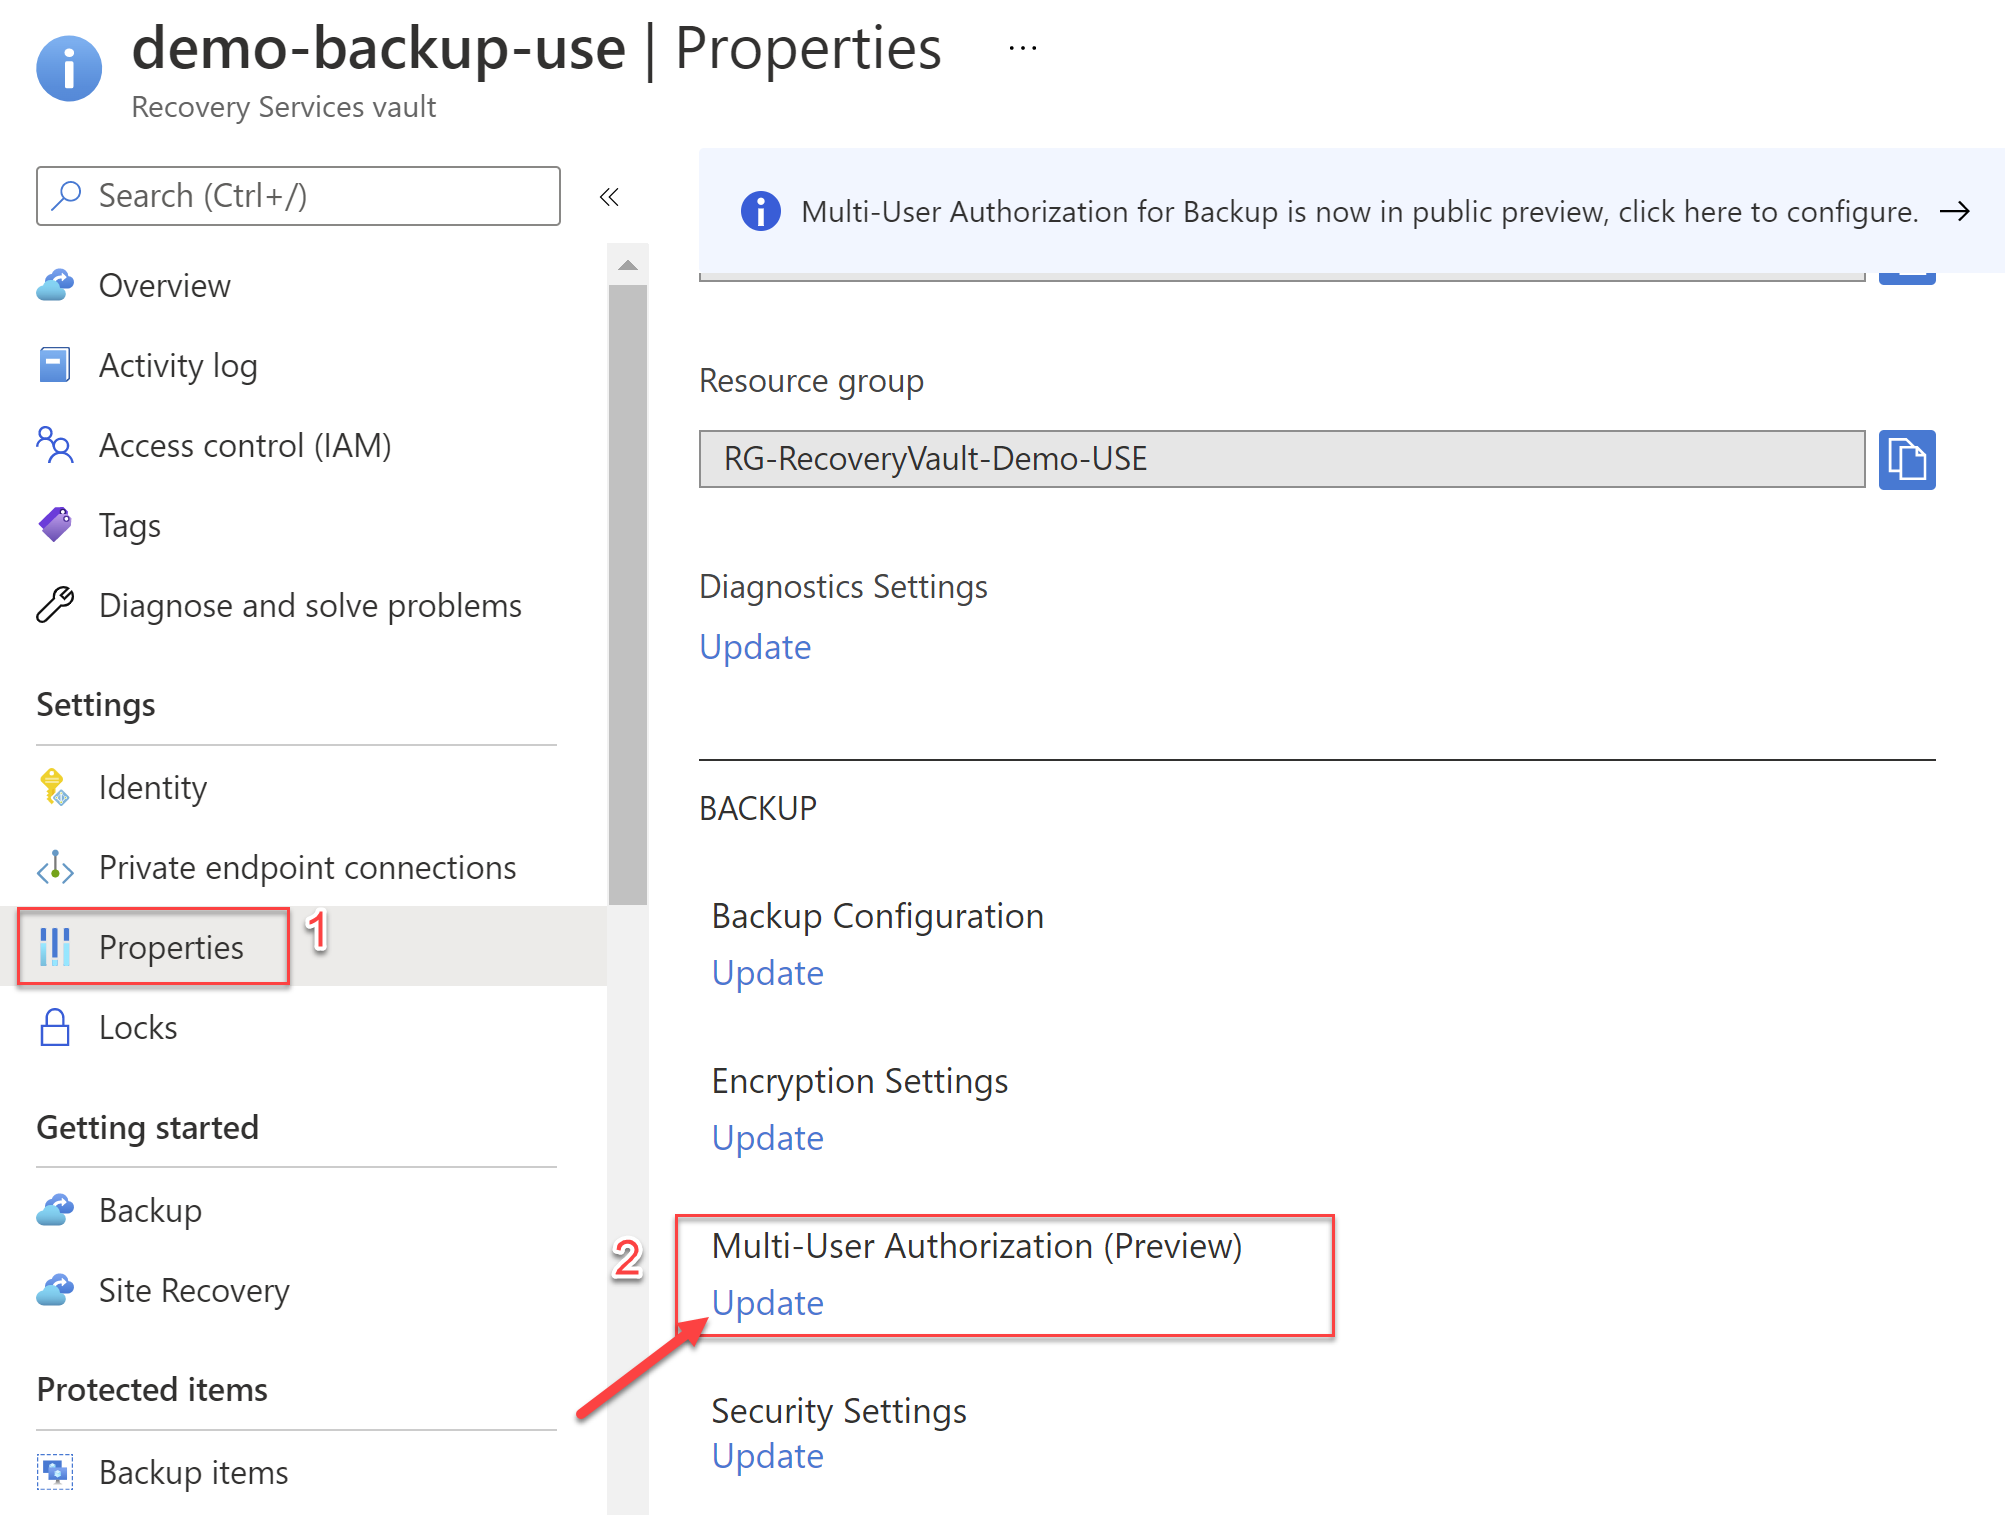Open the Identity settings
The width and height of the screenshot is (2005, 1515).
click(153, 788)
